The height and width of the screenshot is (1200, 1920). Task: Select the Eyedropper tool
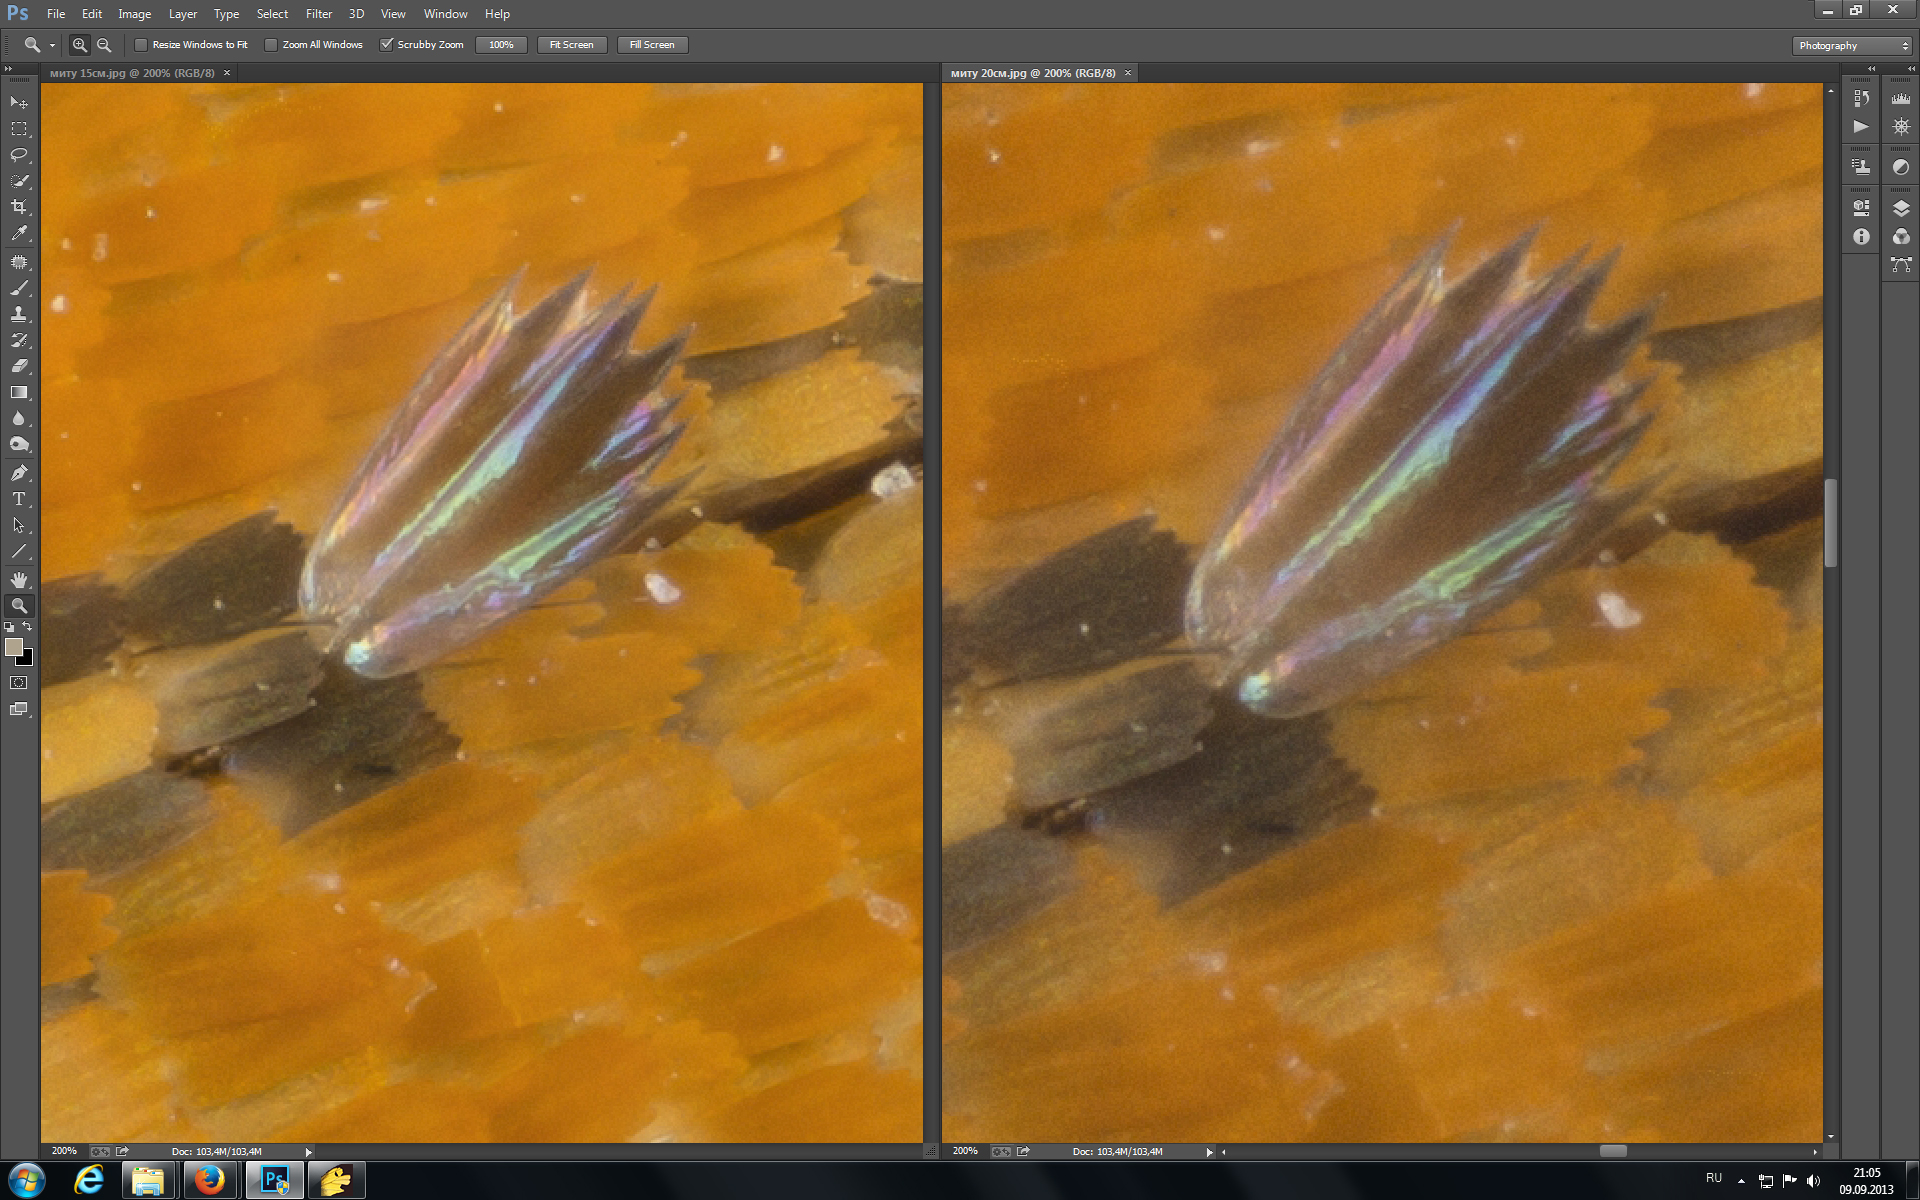[x=19, y=234]
